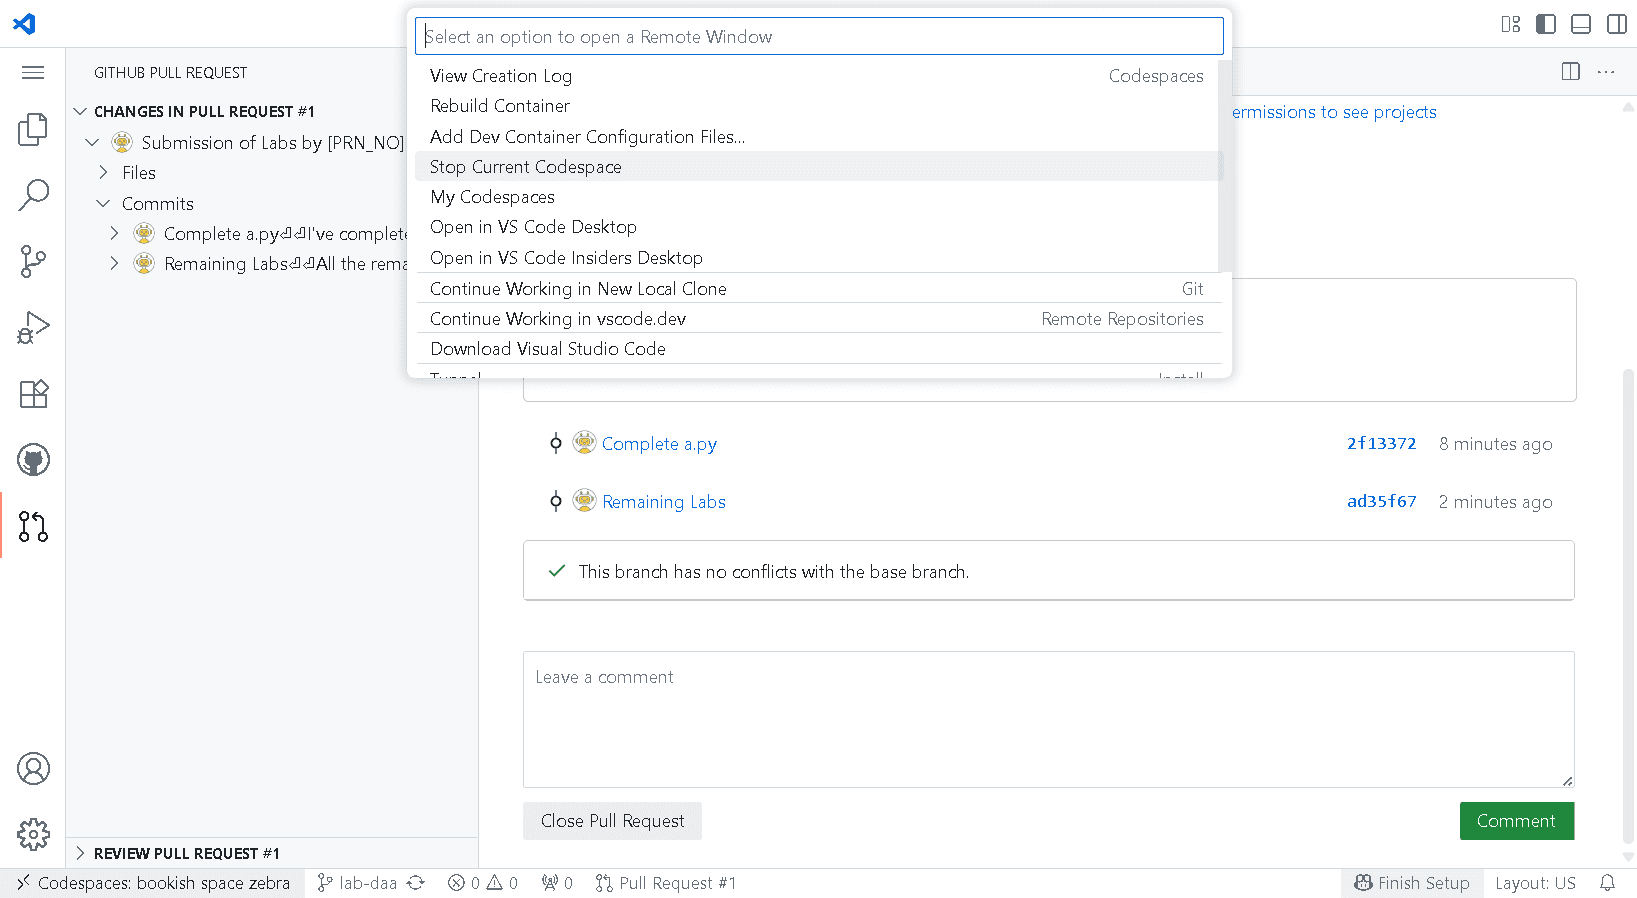Viewport: 1637px width, 898px height.
Task: Toggle the Primary Side Bar
Action: point(1546,24)
